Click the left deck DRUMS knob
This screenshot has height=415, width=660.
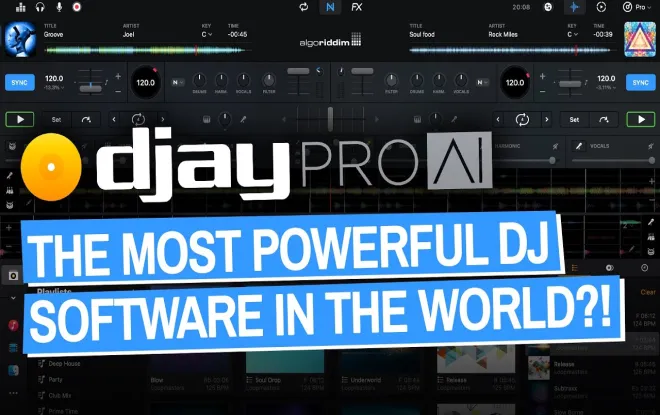(199, 80)
